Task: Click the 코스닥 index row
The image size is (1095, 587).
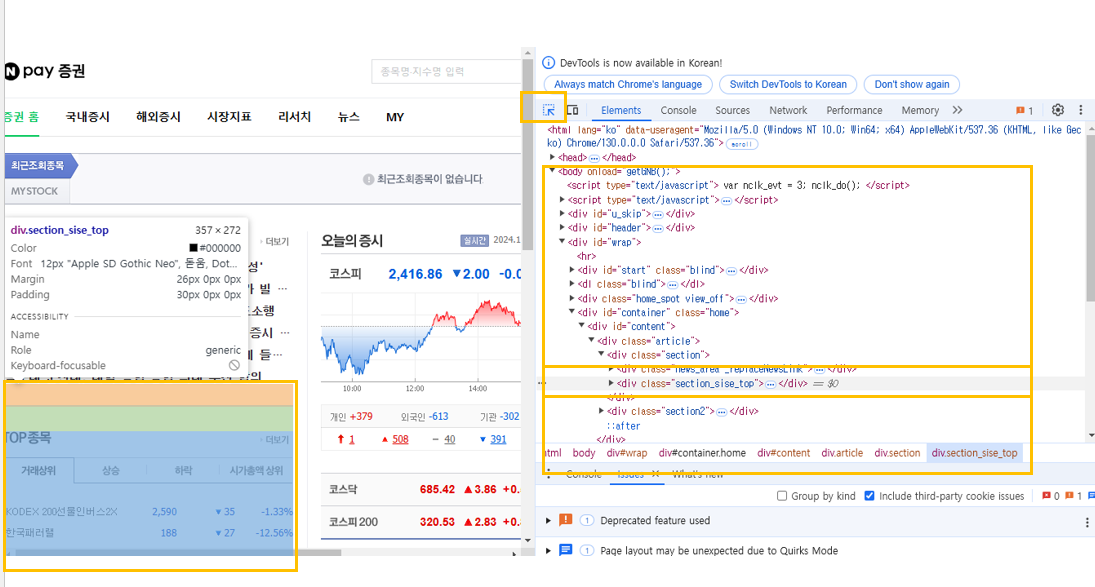Action: point(421,489)
